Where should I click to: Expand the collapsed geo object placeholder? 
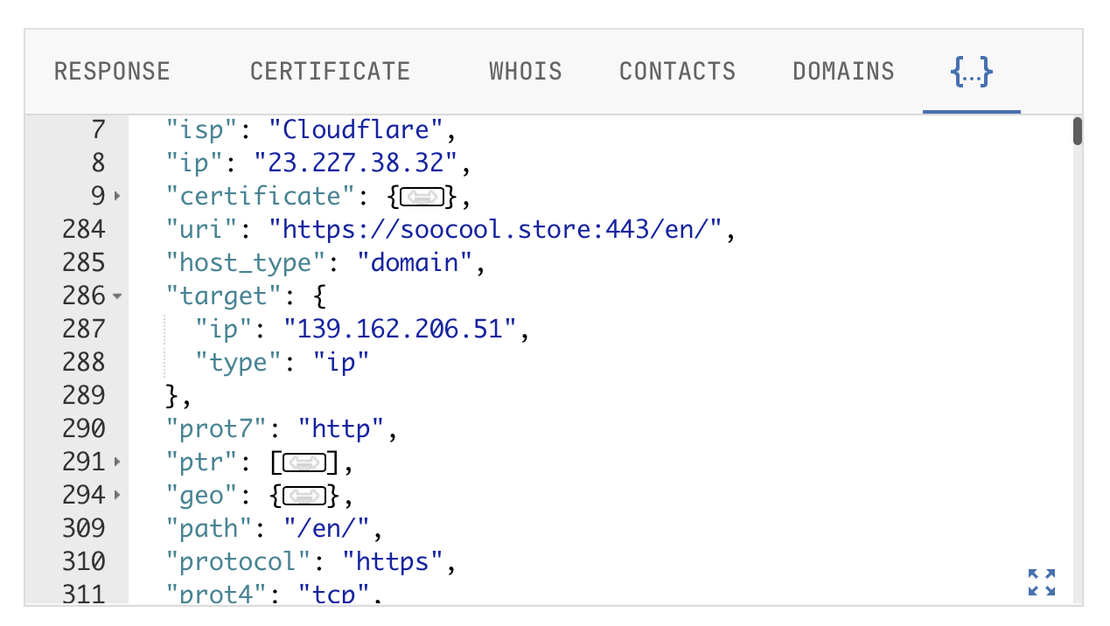(x=304, y=495)
